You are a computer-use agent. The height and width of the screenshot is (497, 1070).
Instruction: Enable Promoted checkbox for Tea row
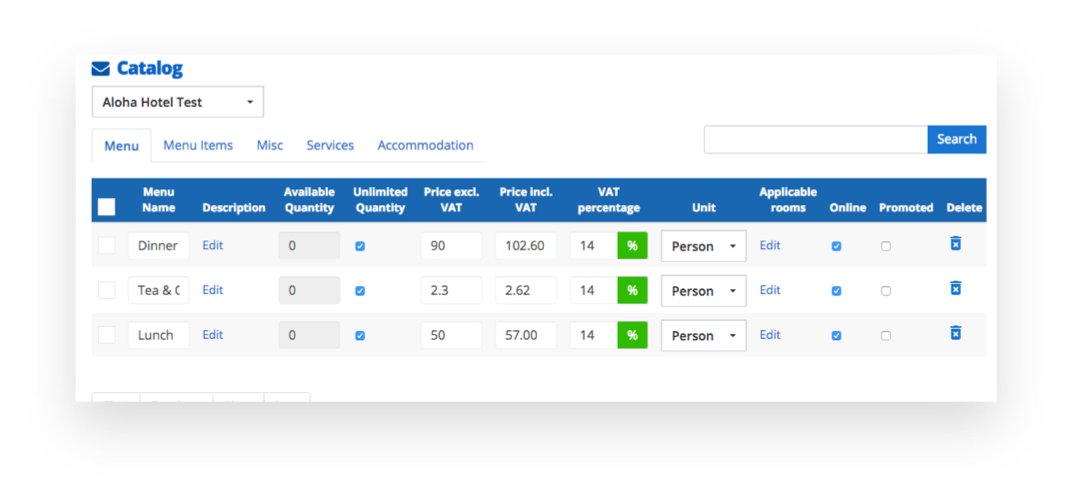pyautogui.click(x=886, y=291)
